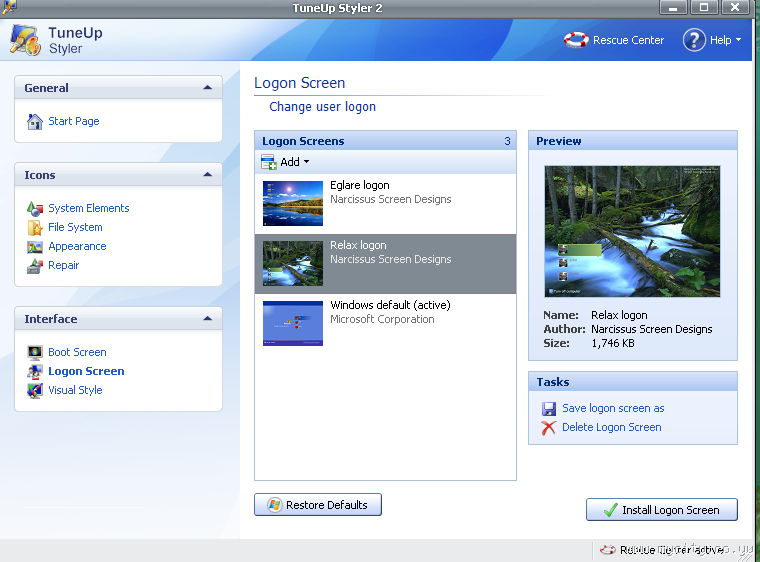Select the 'Eglare logon' entry text
760x562 pixels.
point(360,185)
